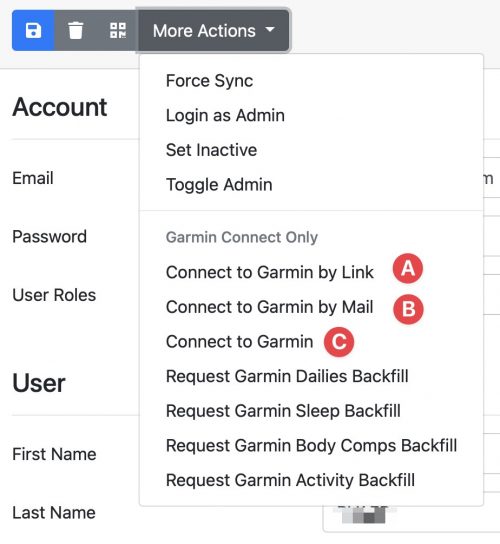Request Garmin Body Comps Backfill
The height and width of the screenshot is (544, 500).
pos(311,446)
